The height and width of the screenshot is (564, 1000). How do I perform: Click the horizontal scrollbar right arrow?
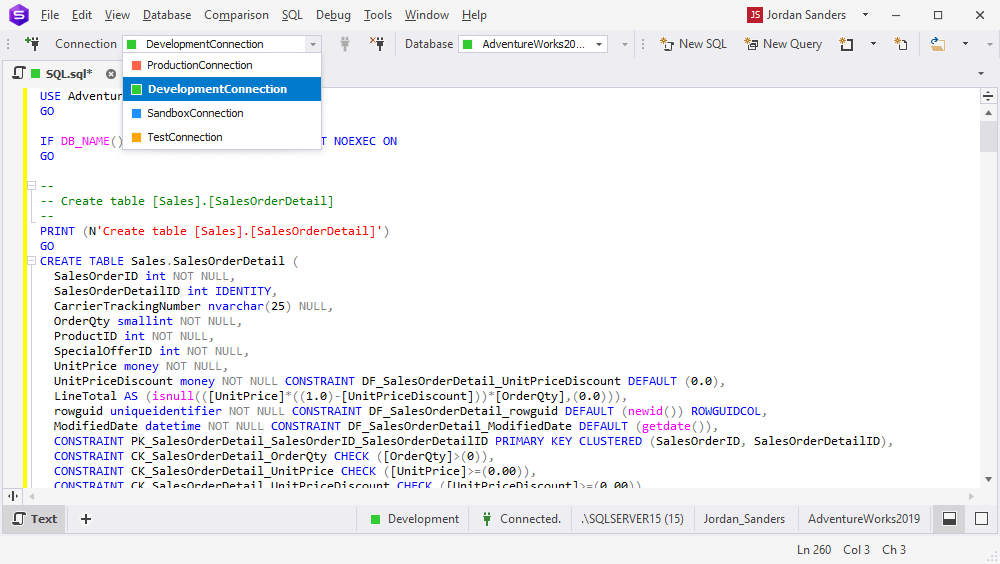tap(971, 496)
